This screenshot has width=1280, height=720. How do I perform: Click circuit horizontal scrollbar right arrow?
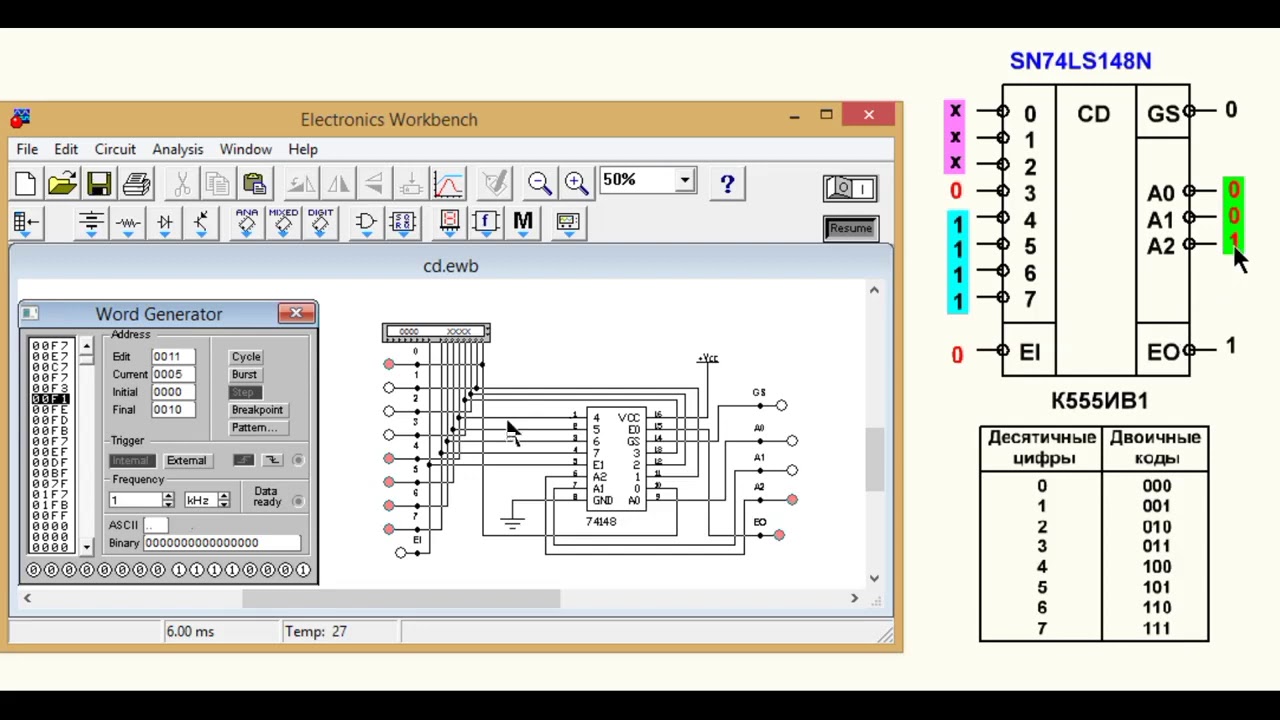[854, 598]
